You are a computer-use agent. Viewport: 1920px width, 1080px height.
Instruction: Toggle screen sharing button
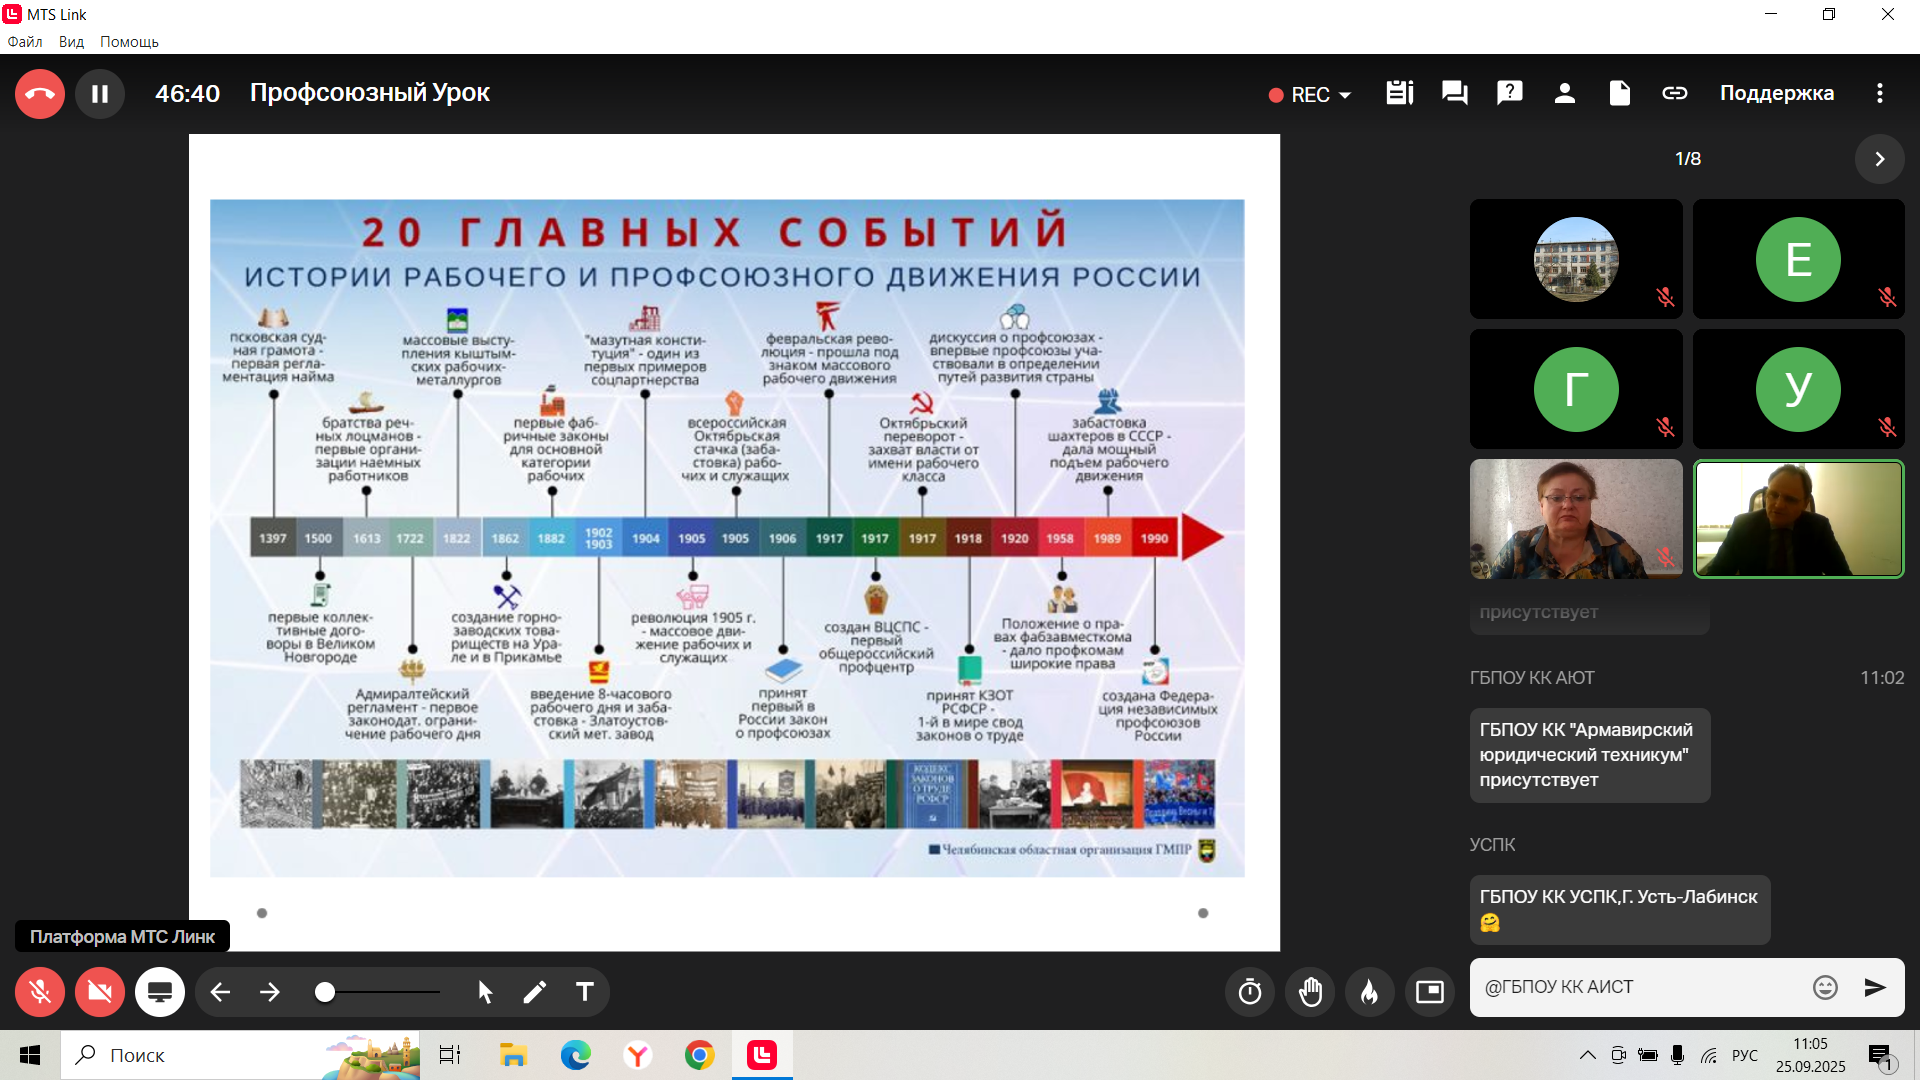tap(160, 992)
